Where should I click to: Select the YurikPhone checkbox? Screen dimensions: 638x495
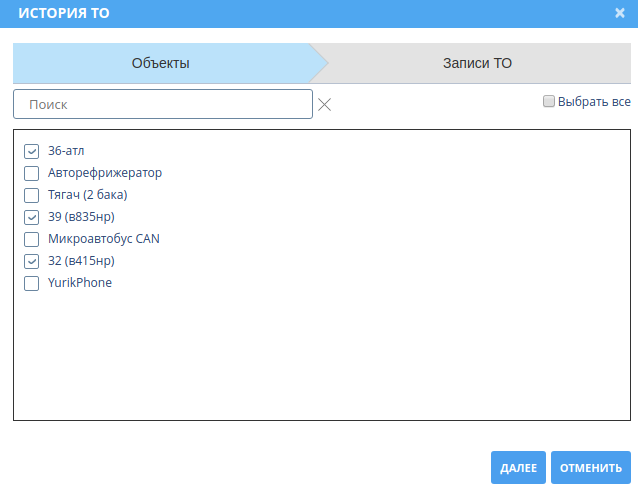(x=31, y=283)
